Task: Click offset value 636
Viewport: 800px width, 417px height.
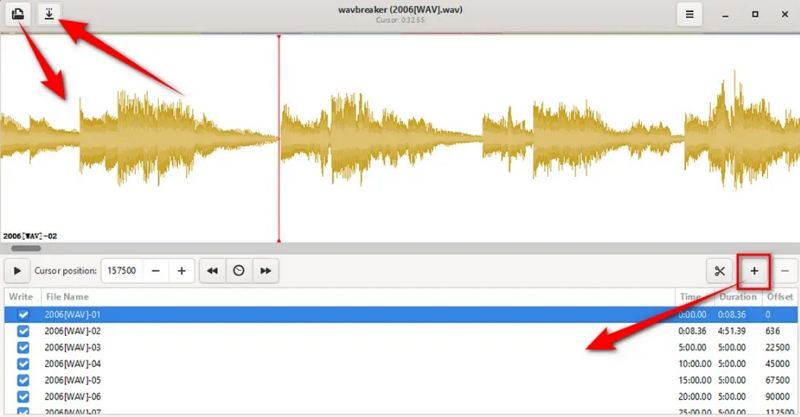Action: coord(772,331)
